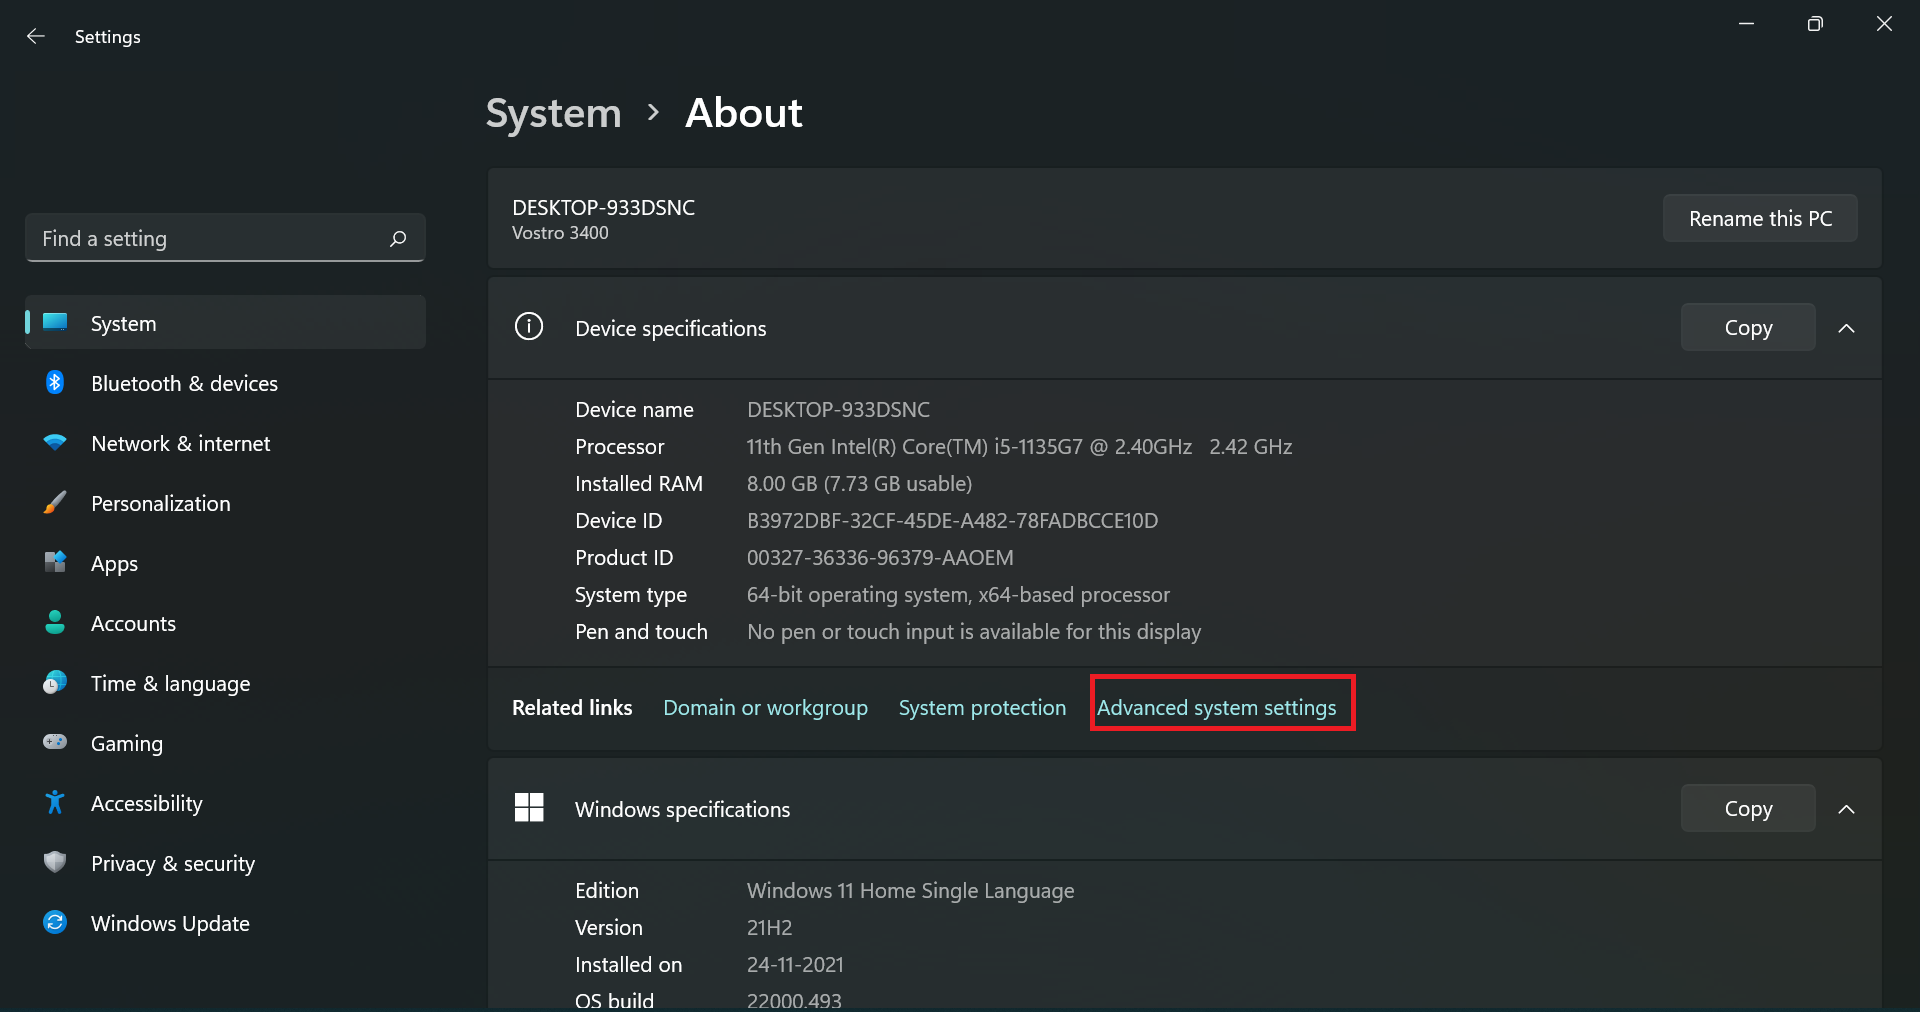Click the back arrow in Settings
The image size is (1920, 1012).
click(36, 36)
